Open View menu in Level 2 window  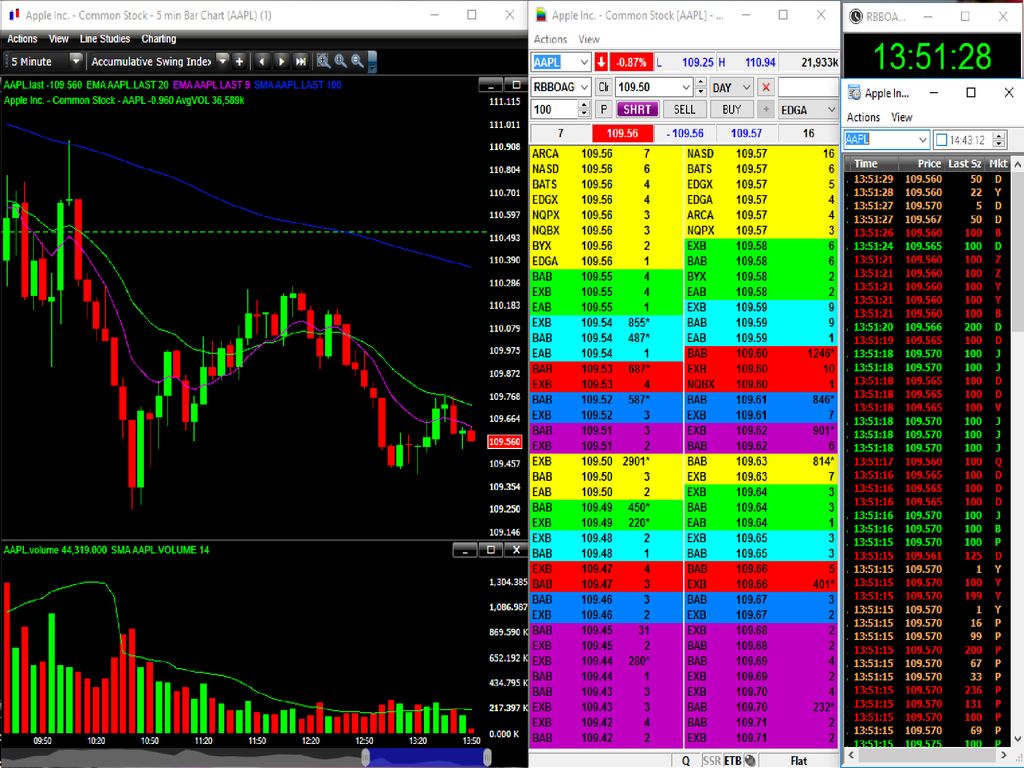(x=588, y=39)
